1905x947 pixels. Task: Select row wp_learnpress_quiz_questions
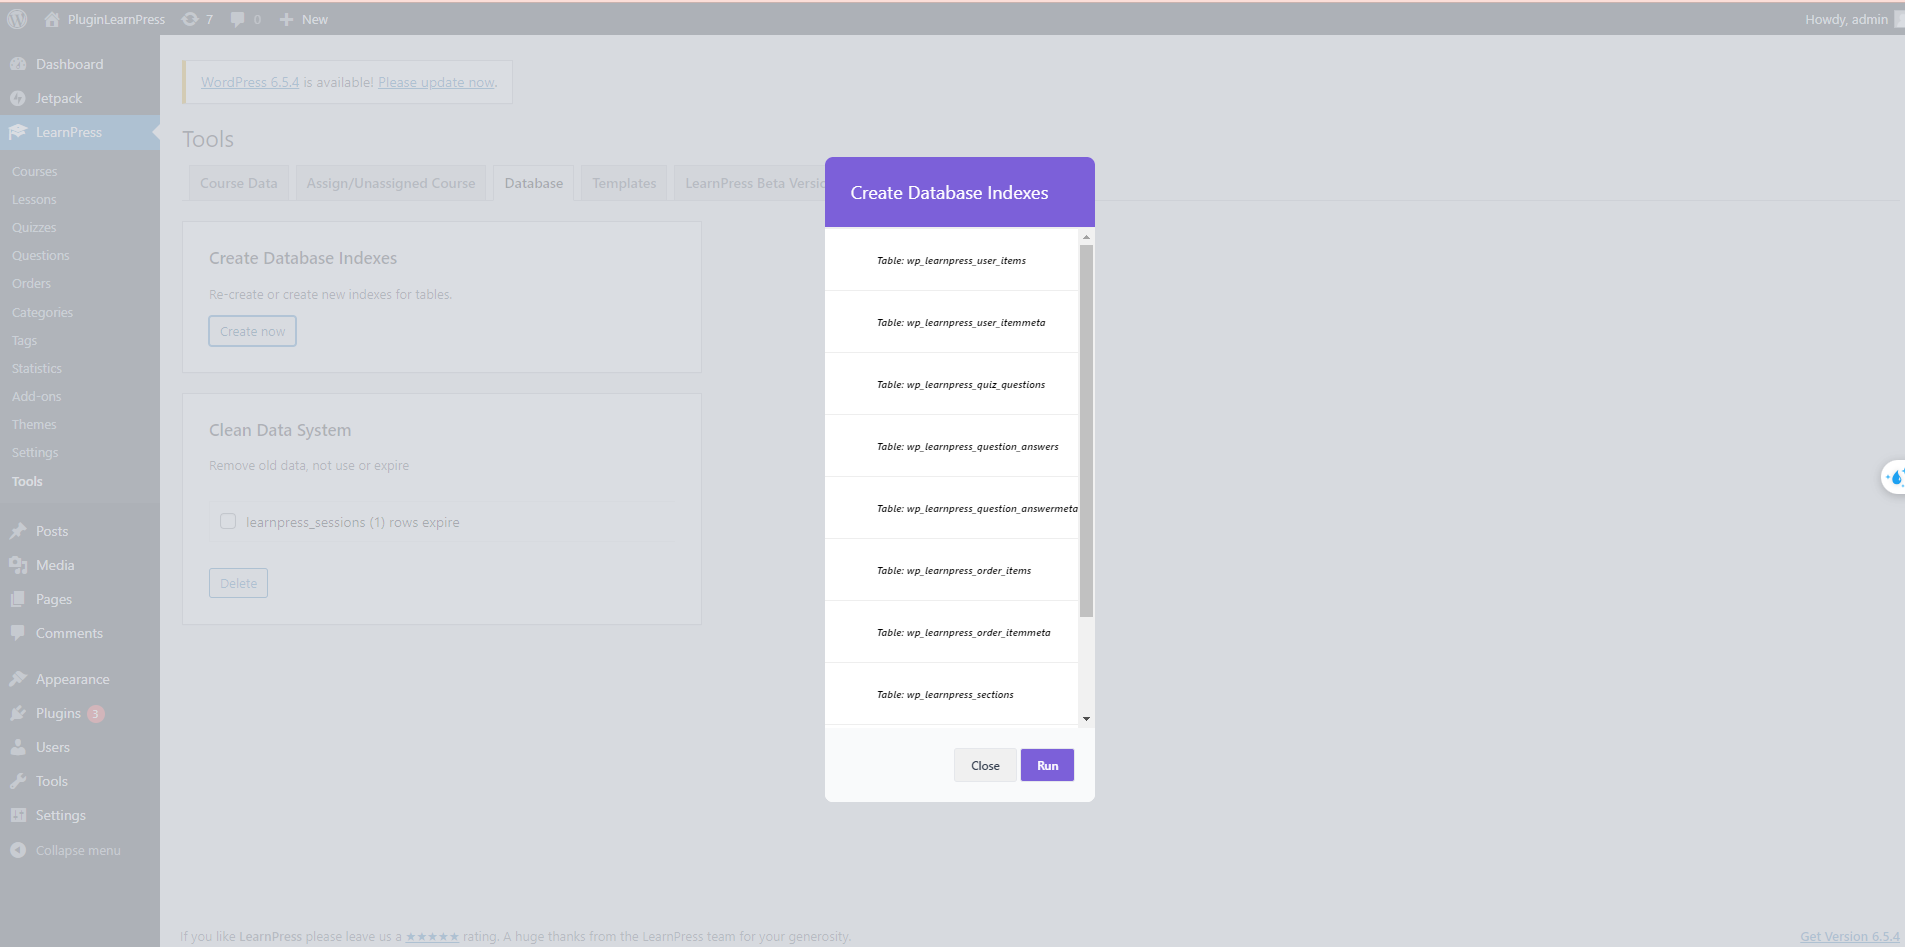(952, 384)
